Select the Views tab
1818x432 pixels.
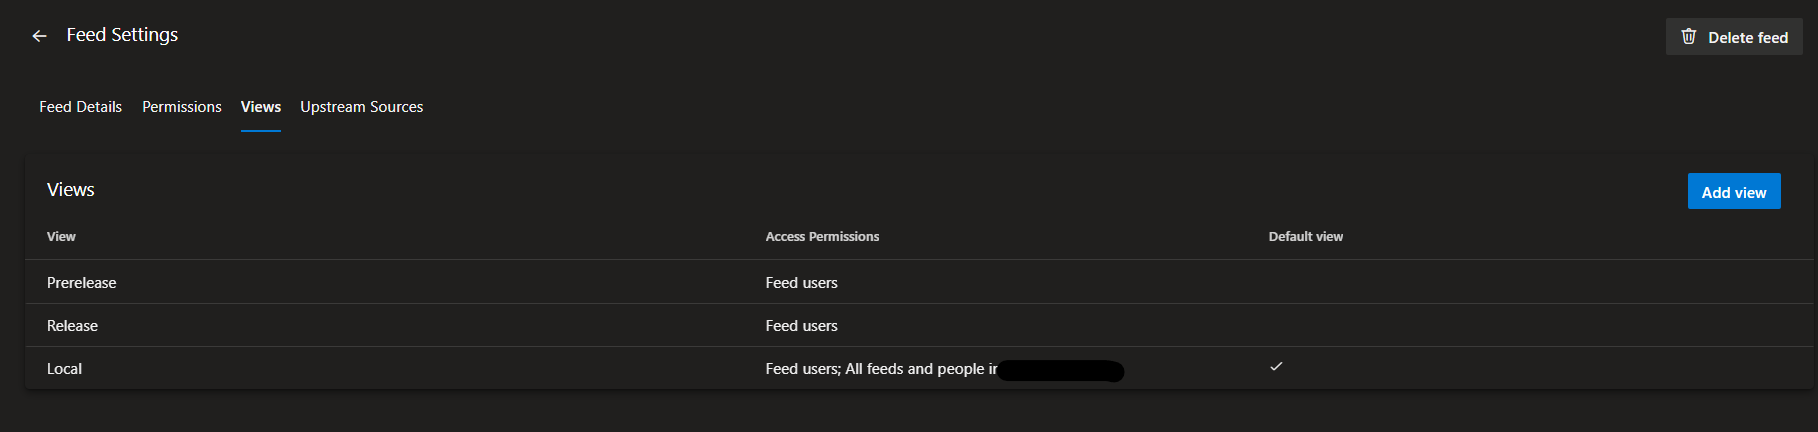pos(260,107)
